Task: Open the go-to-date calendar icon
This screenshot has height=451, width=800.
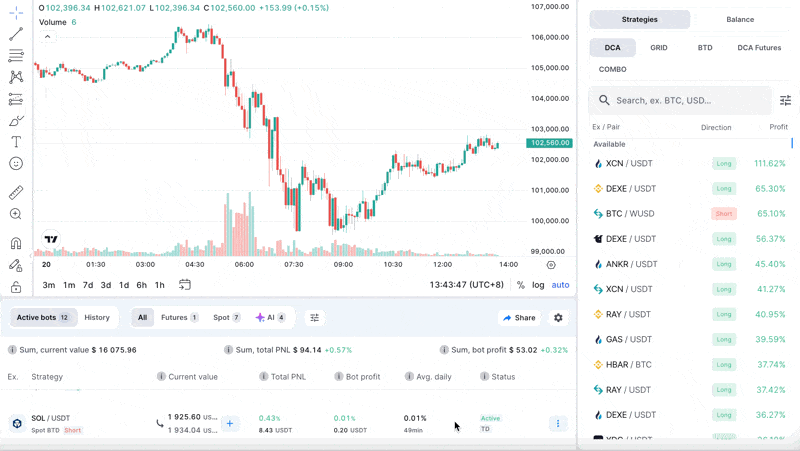Action: 185,285
